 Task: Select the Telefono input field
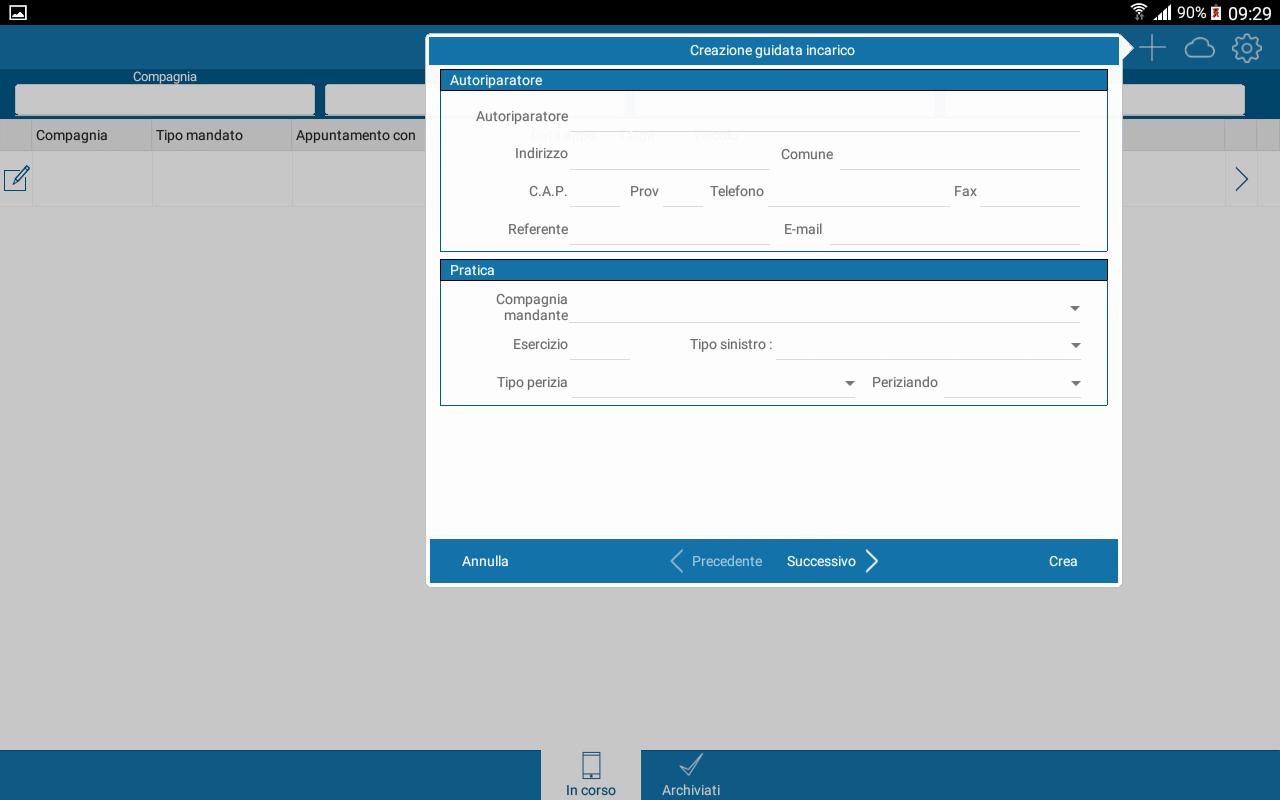click(858, 192)
